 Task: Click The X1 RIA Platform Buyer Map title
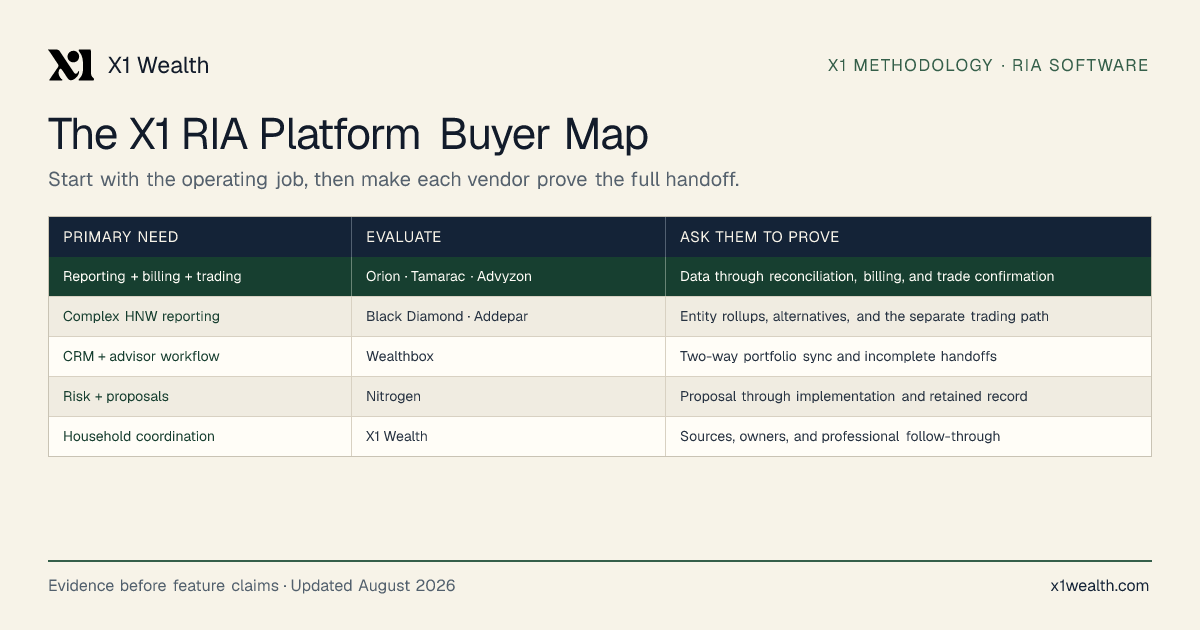click(x=348, y=134)
